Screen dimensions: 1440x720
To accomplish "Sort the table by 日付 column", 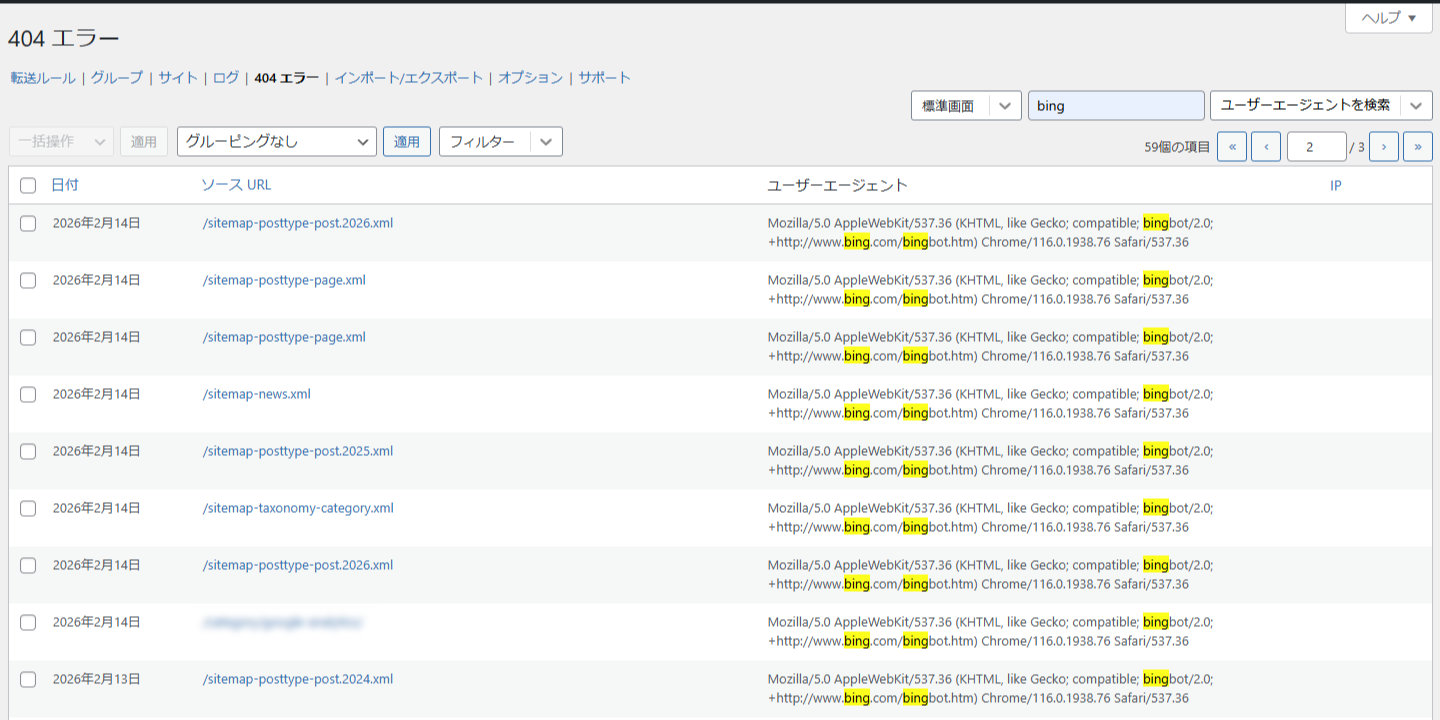I will [65, 185].
